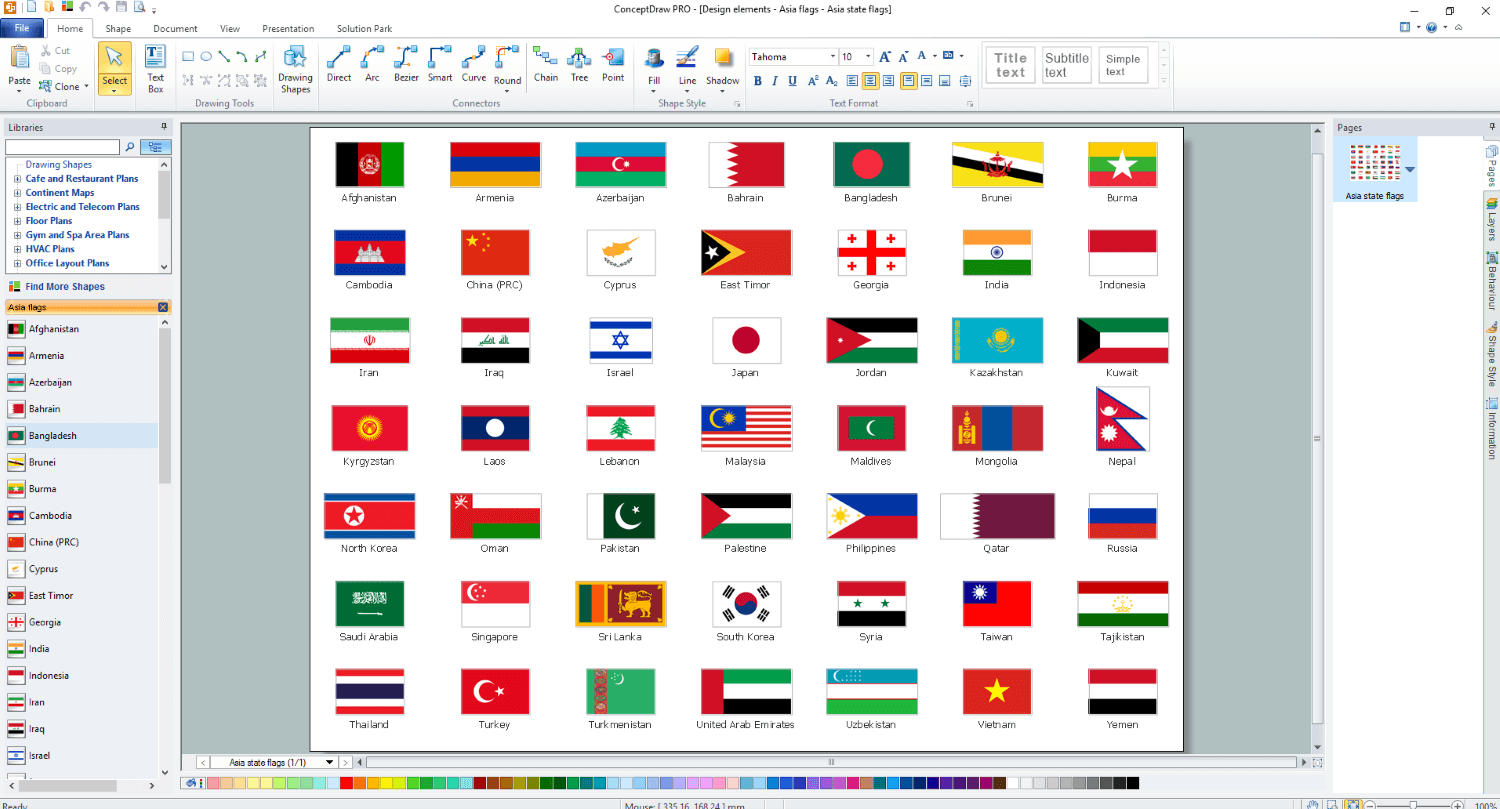Image resolution: width=1500 pixels, height=809 pixels.
Task: Click the Clone tool icon
Action: tap(46, 86)
